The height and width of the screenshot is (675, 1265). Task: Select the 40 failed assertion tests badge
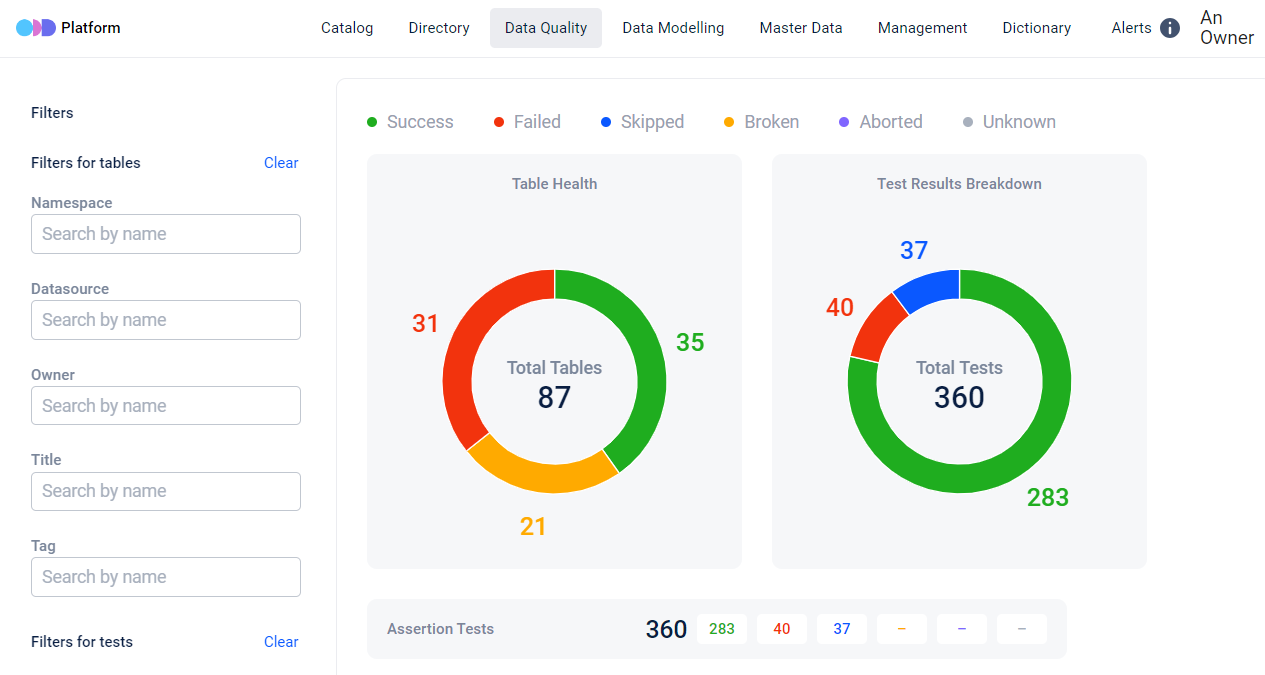(x=782, y=629)
